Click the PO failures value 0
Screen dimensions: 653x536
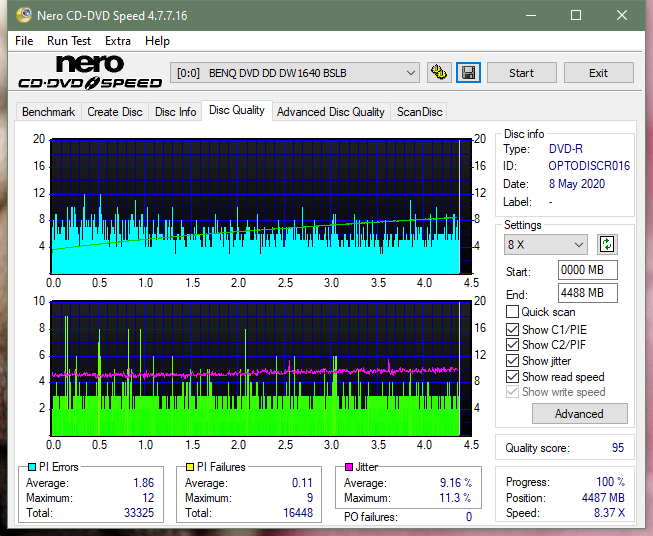[469, 517]
